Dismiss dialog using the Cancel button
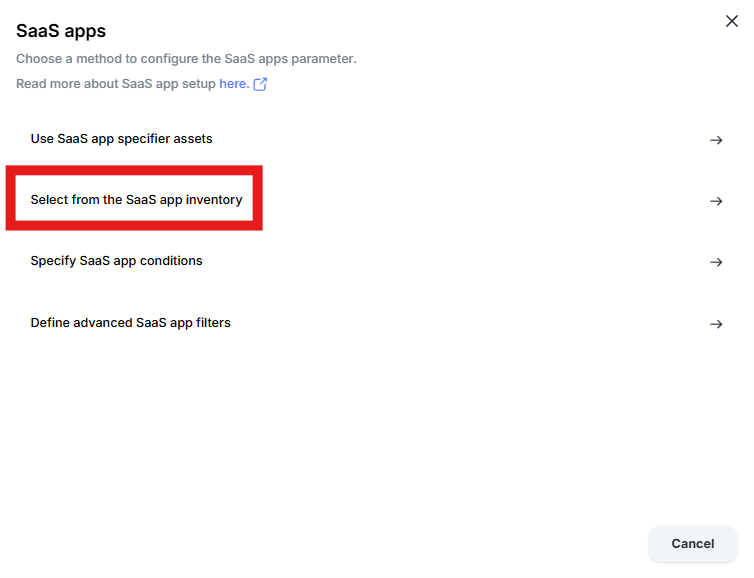The width and height of the screenshot is (754, 578). (x=692, y=543)
